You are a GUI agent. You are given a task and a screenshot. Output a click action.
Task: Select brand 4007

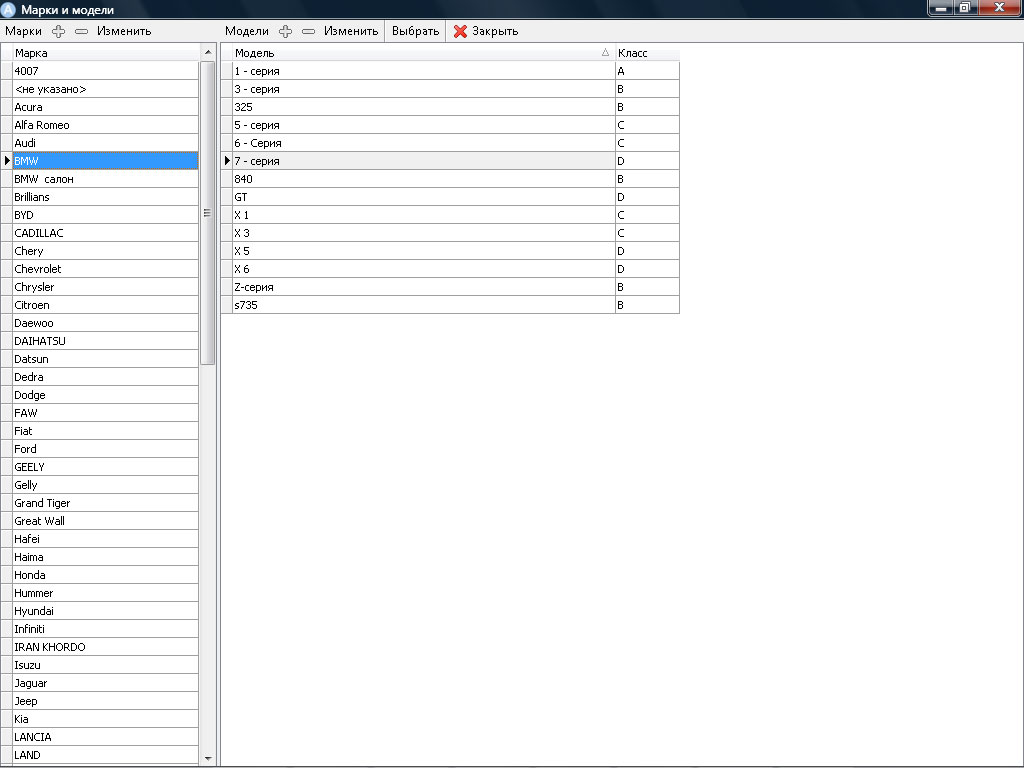click(105, 71)
